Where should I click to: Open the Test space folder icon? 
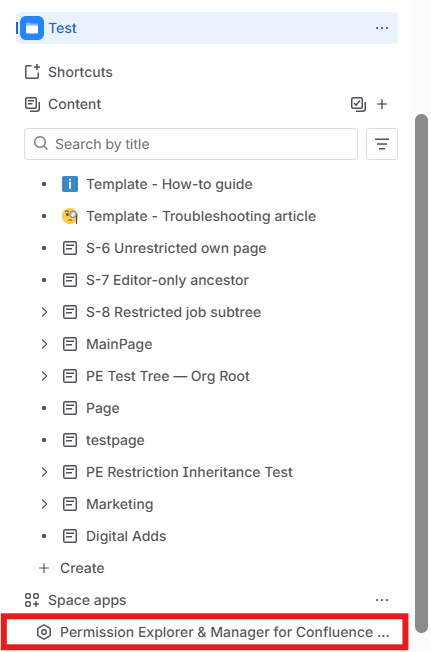[32, 28]
